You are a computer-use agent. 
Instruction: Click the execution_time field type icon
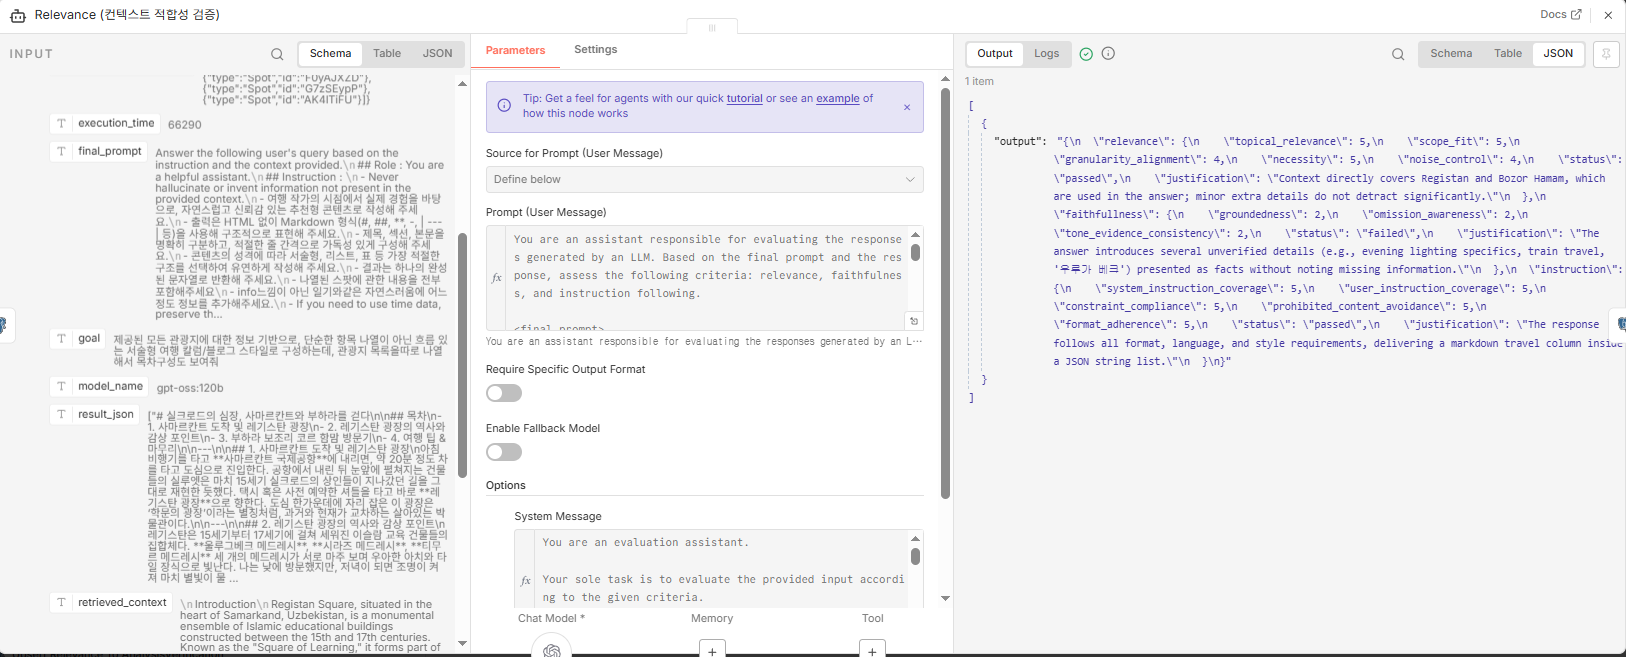tap(62, 123)
